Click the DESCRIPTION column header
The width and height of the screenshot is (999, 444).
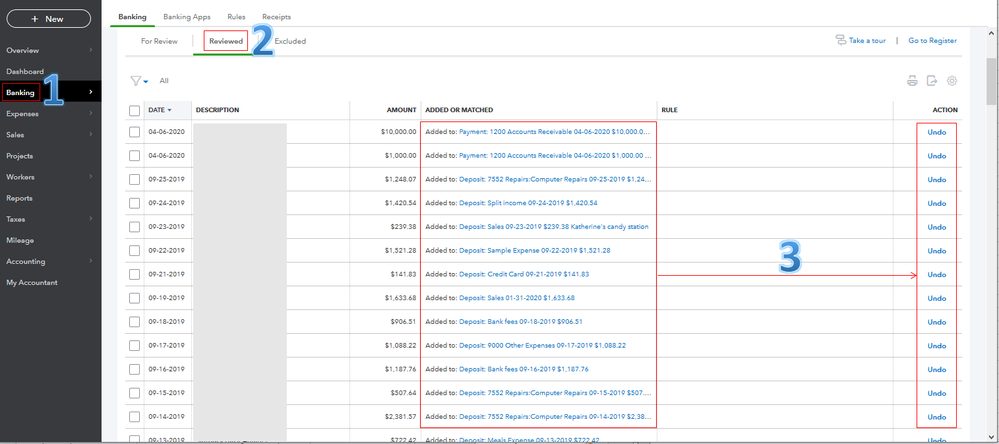pos(217,110)
